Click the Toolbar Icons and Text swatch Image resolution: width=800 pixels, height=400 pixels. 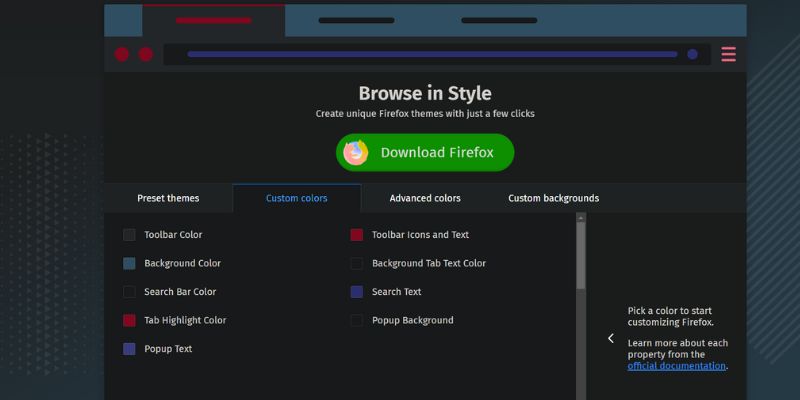click(x=357, y=235)
